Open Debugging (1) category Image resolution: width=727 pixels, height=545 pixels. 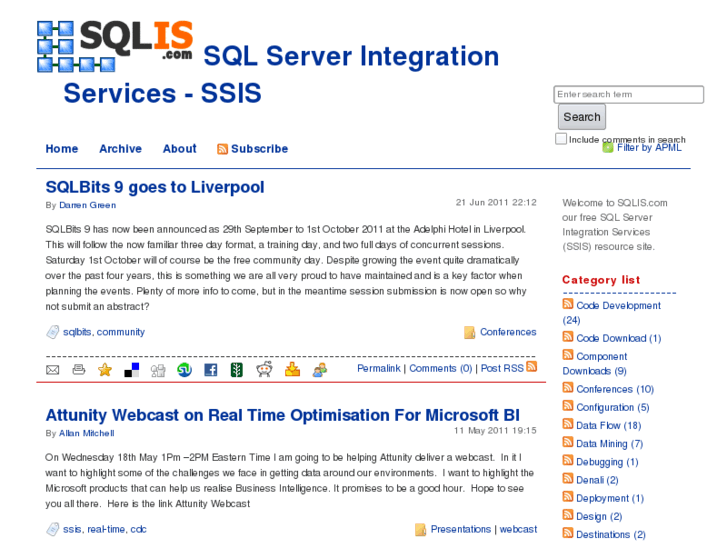coord(607,462)
